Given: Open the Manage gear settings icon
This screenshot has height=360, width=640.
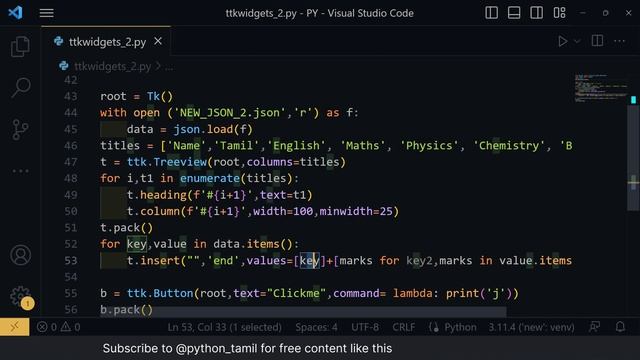Looking at the screenshot, I should (x=20, y=296).
